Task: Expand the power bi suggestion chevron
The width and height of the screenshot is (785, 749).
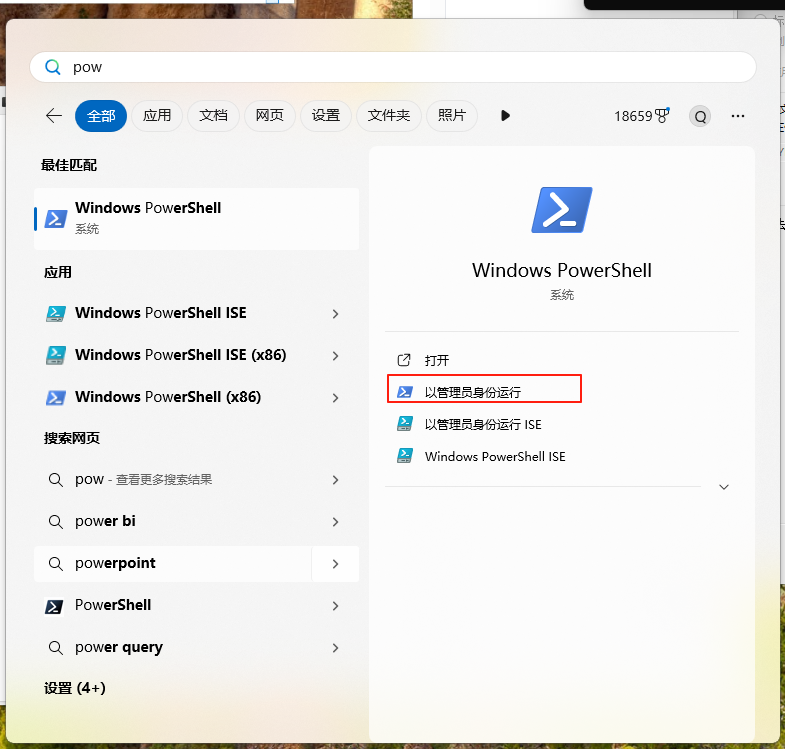Action: pyautogui.click(x=335, y=522)
